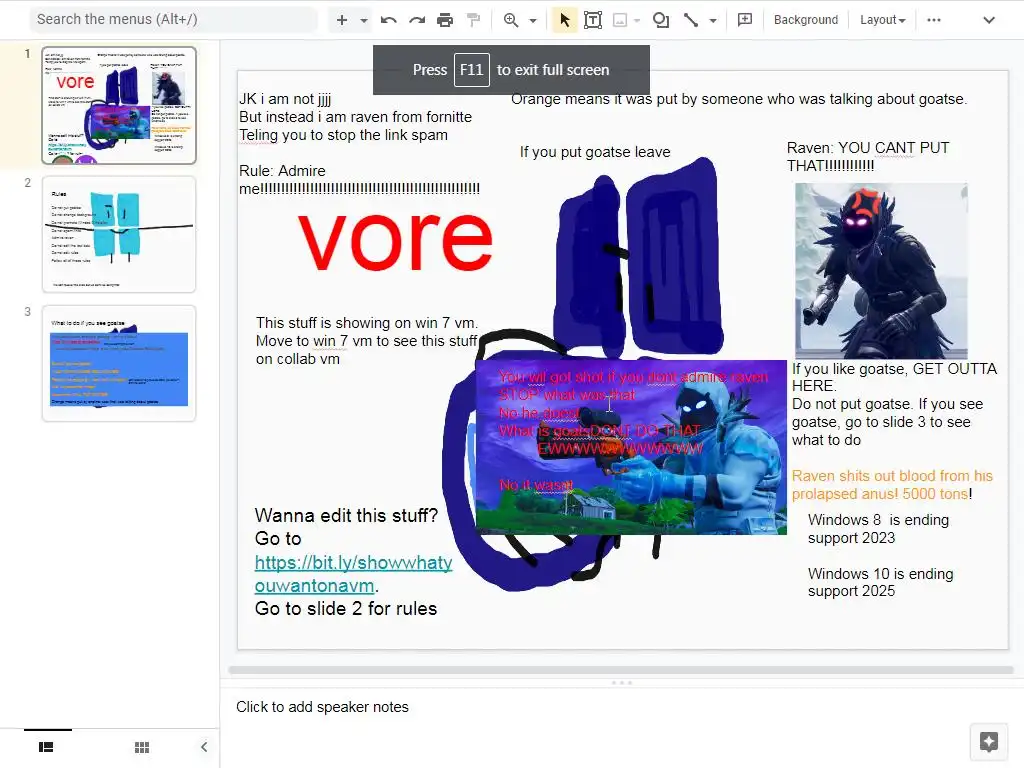
Task: Click the blue Raven Fortnite image
Action: [632, 447]
